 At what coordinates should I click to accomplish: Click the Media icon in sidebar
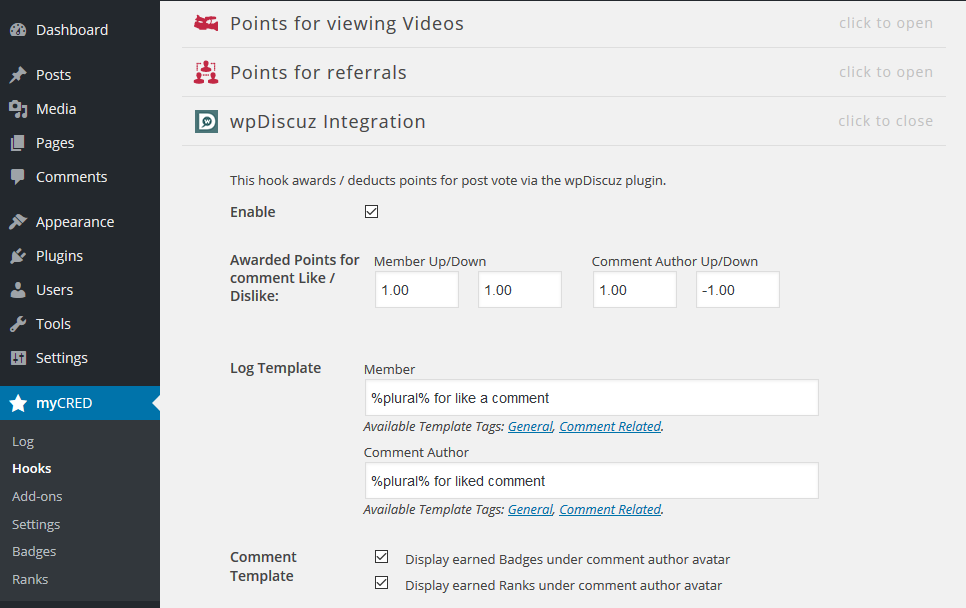(x=18, y=109)
